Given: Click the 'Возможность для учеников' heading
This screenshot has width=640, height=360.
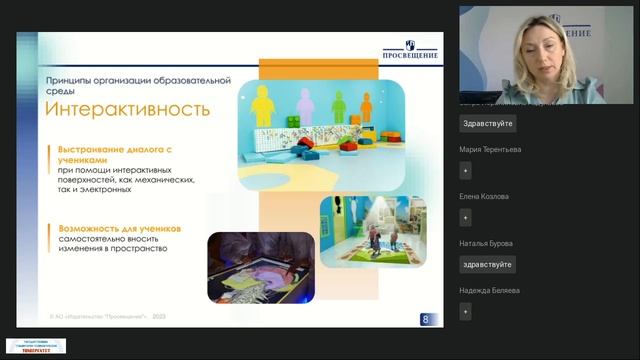Looking at the screenshot, I should pyautogui.click(x=120, y=229).
